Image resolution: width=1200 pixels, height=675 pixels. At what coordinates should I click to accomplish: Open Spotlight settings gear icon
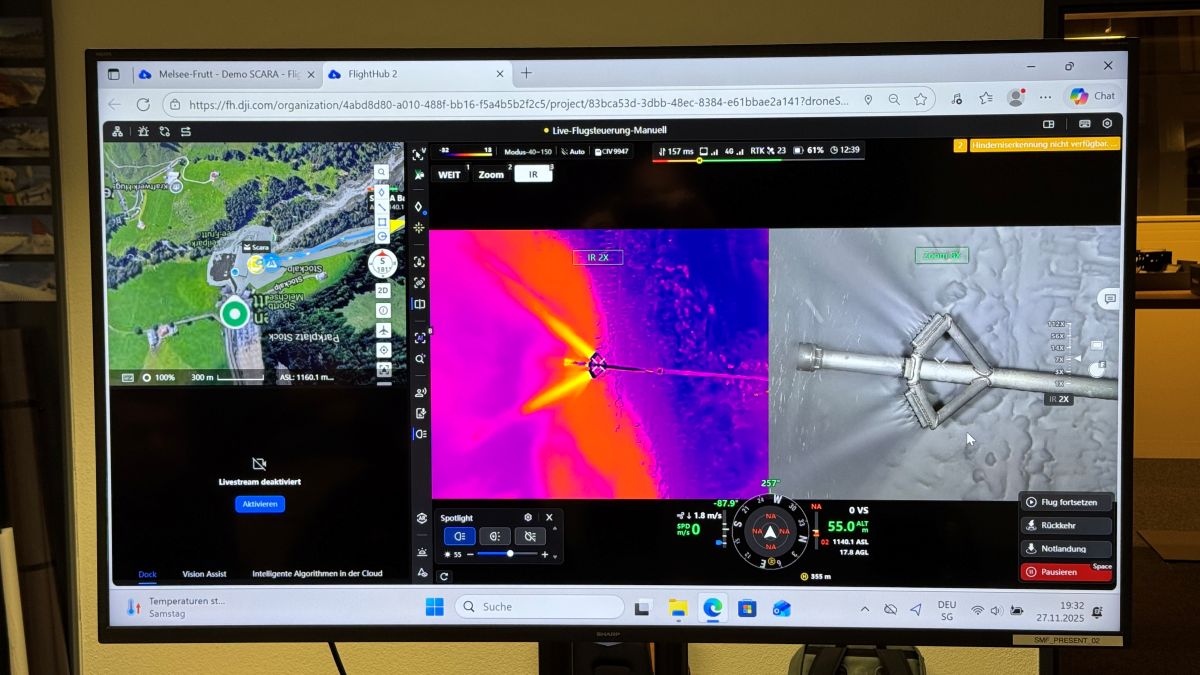coord(528,517)
